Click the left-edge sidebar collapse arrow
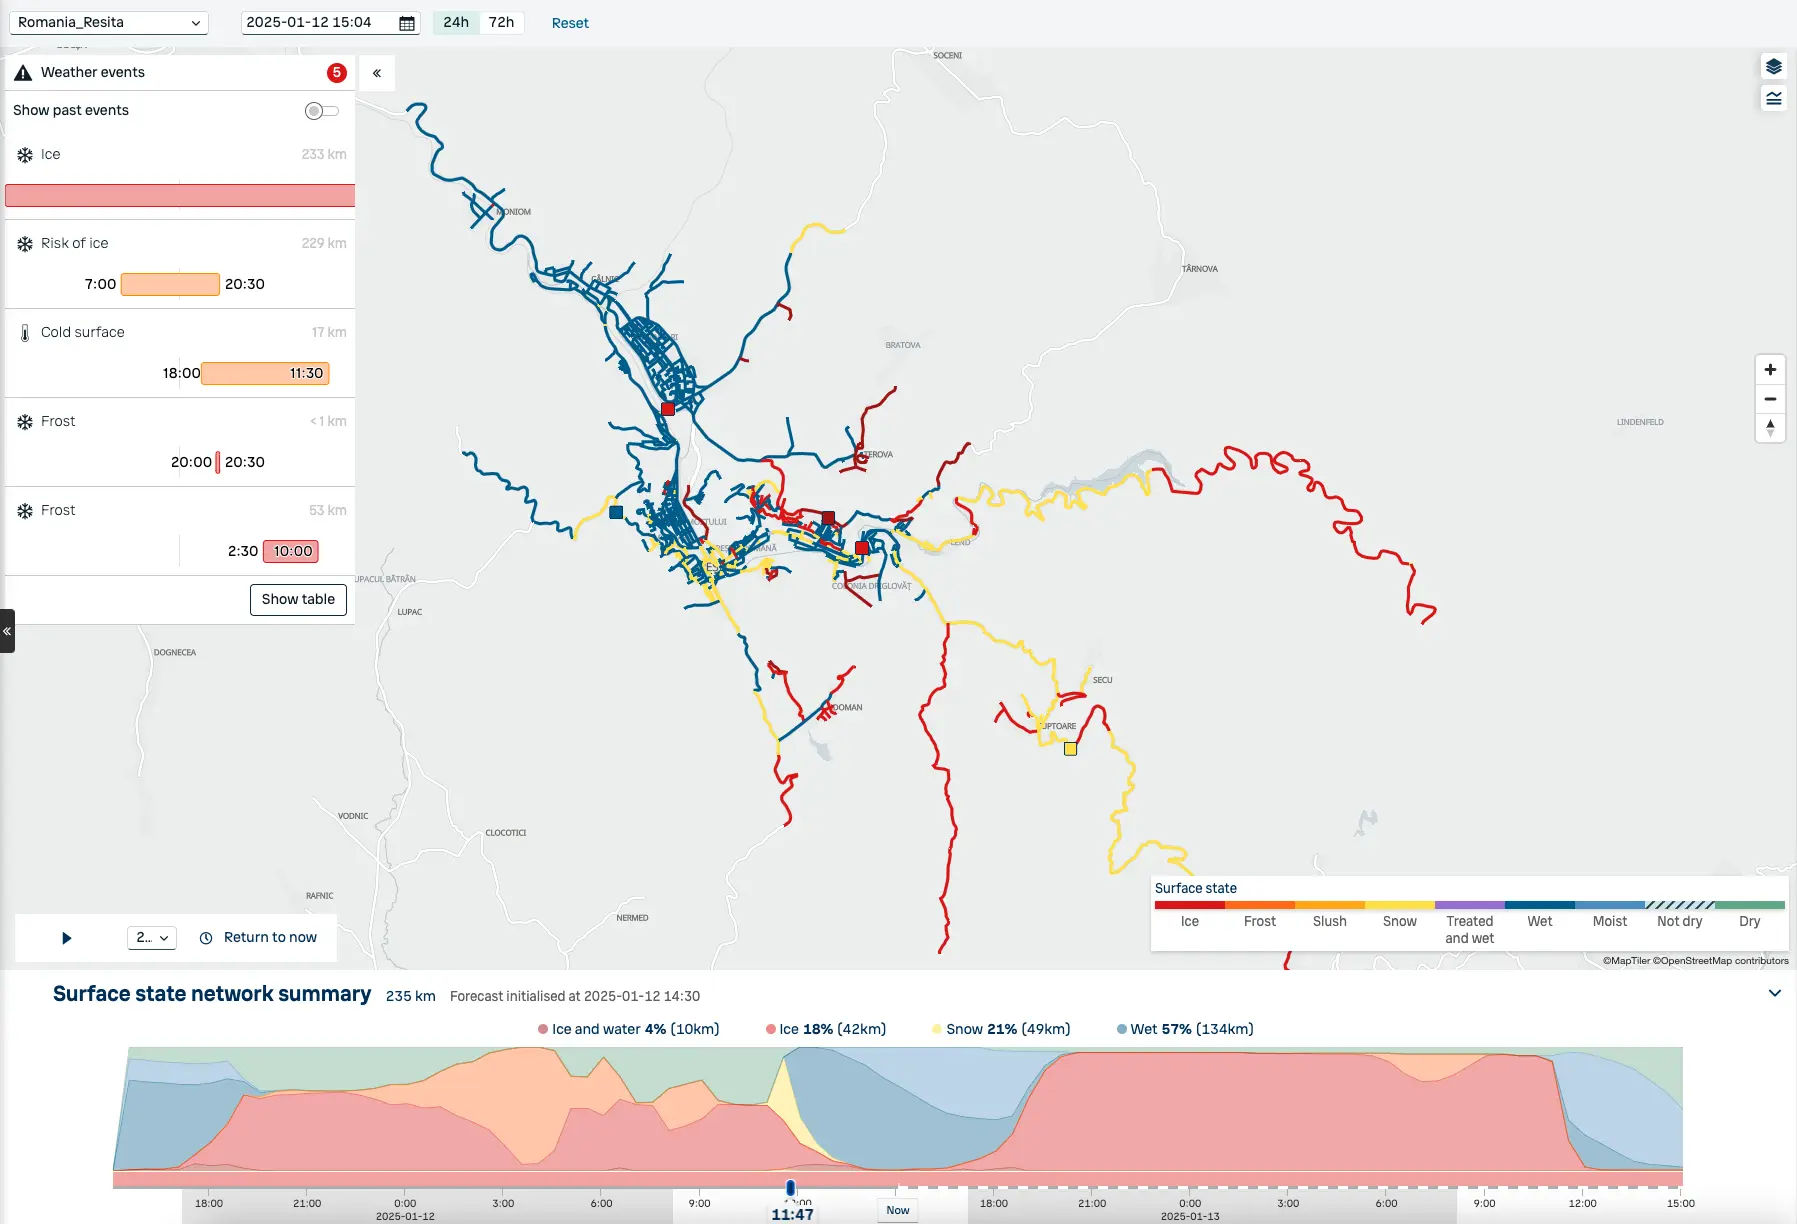This screenshot has height=1224, width=1797. click(7, 631)
